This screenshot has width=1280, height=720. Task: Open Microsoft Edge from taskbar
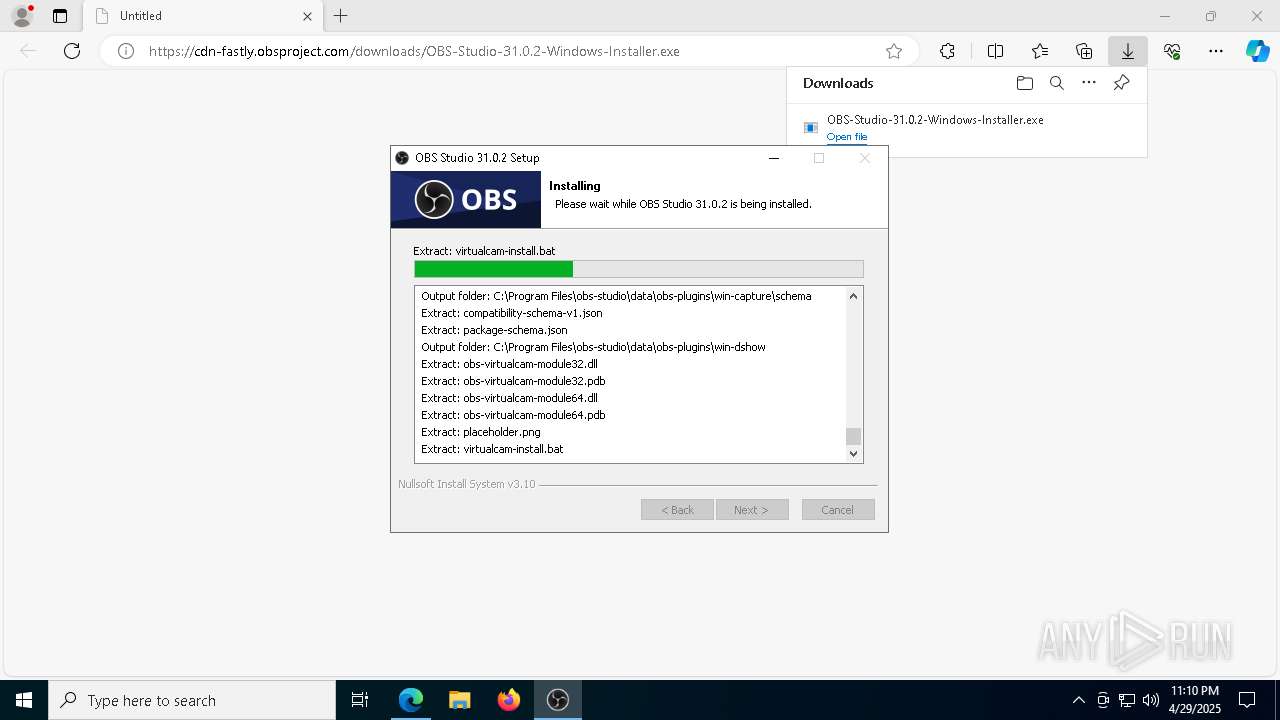pyautogui.click(x=411, y=700)
